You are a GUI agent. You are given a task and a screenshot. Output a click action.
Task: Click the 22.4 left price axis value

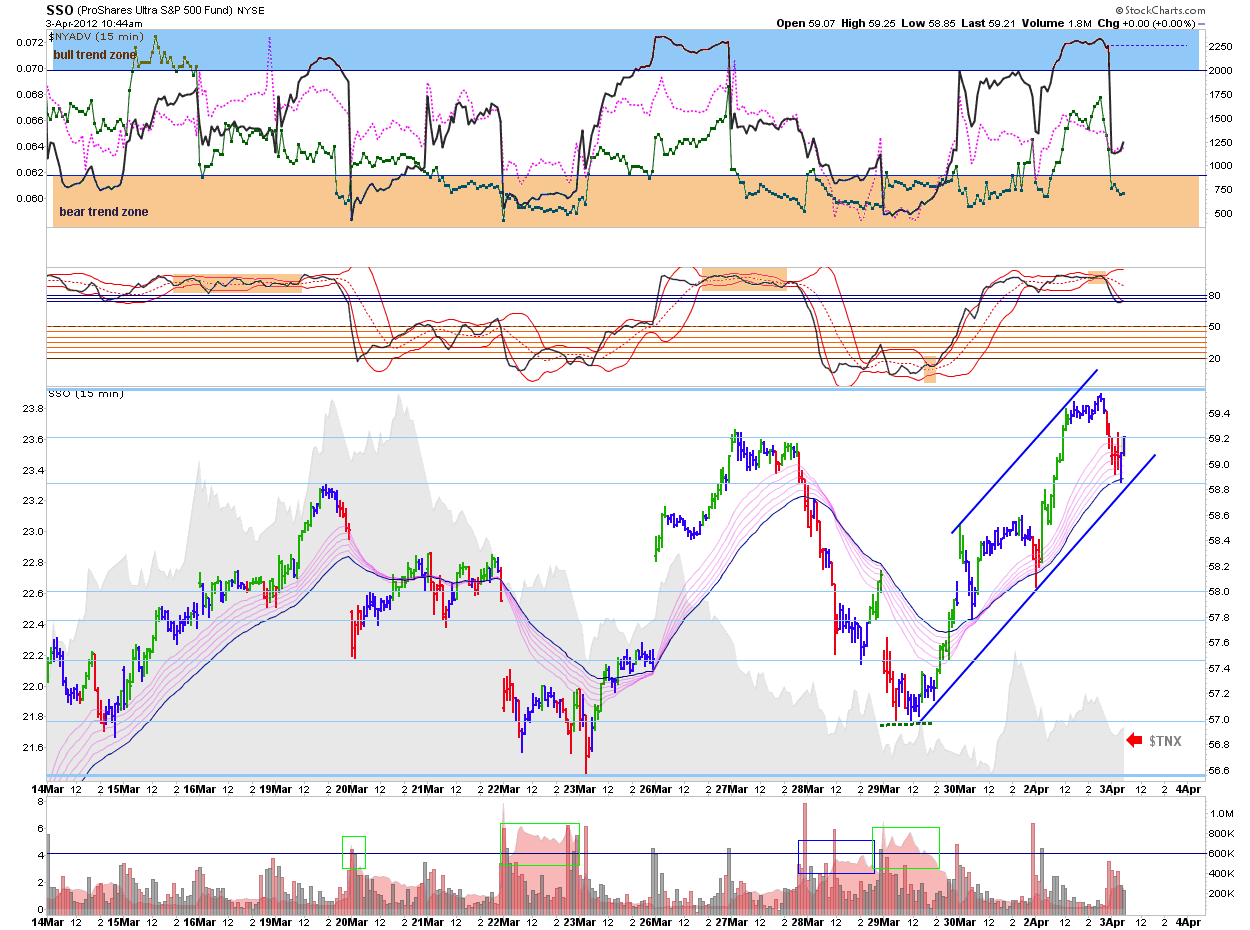click(34, 625)
